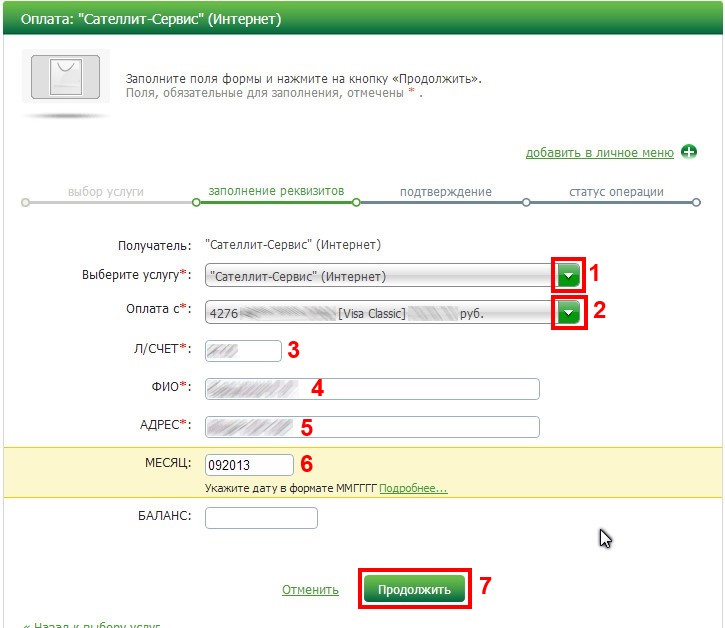Select the заполнение реквизитов step

tap(276, 191)
